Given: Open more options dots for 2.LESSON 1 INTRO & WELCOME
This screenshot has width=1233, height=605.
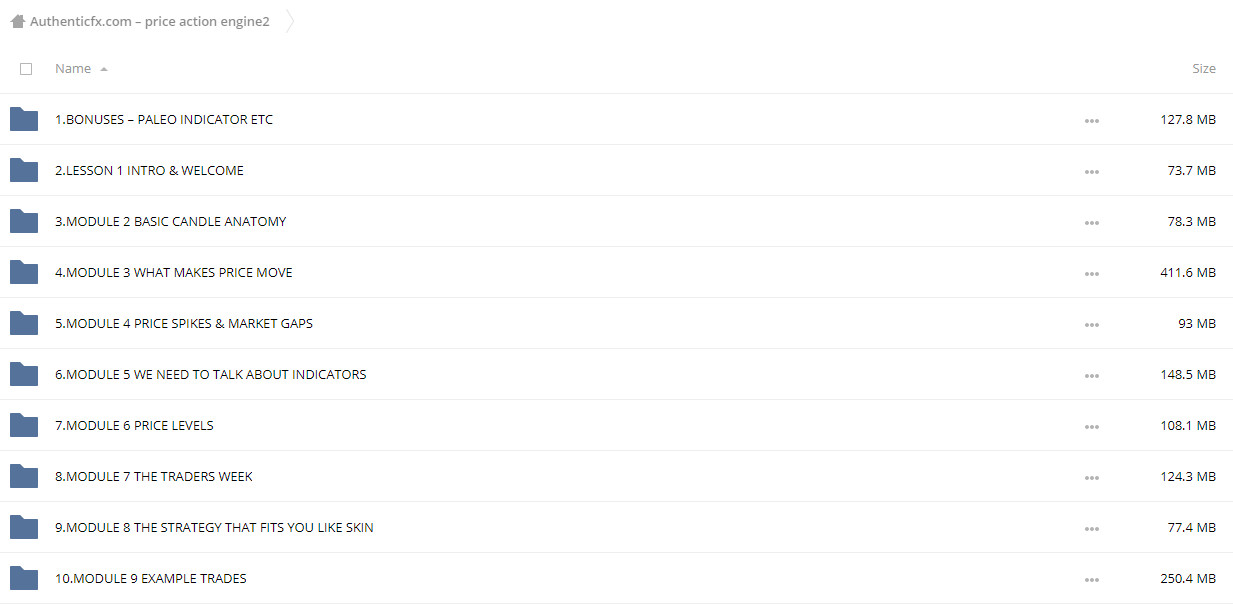Looking at the screenshot, I should click(1091, 172).
